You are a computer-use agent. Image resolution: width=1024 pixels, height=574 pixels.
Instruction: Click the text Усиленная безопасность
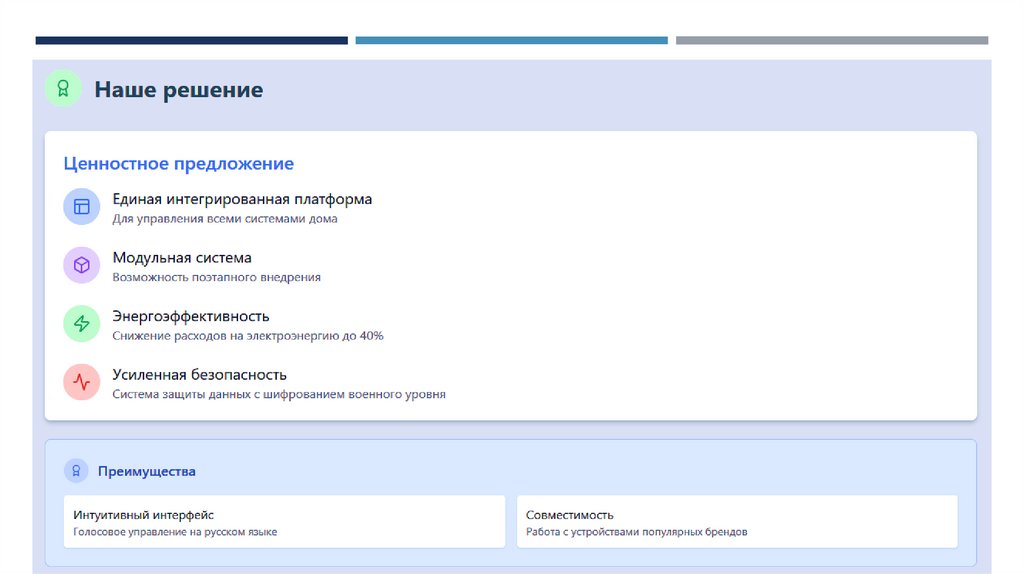tap(199, 375)
